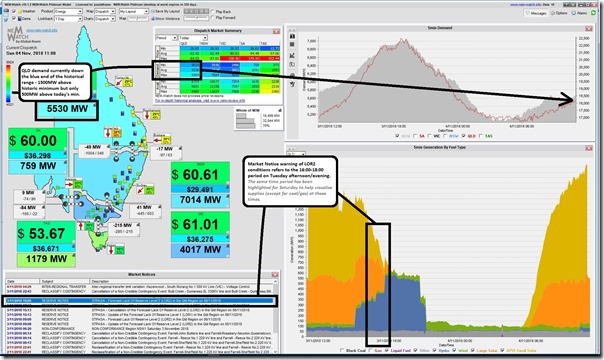This screenshot has width=604, height=360.
Task: Click the Save My Layout icon
Action: click(153, 12)
